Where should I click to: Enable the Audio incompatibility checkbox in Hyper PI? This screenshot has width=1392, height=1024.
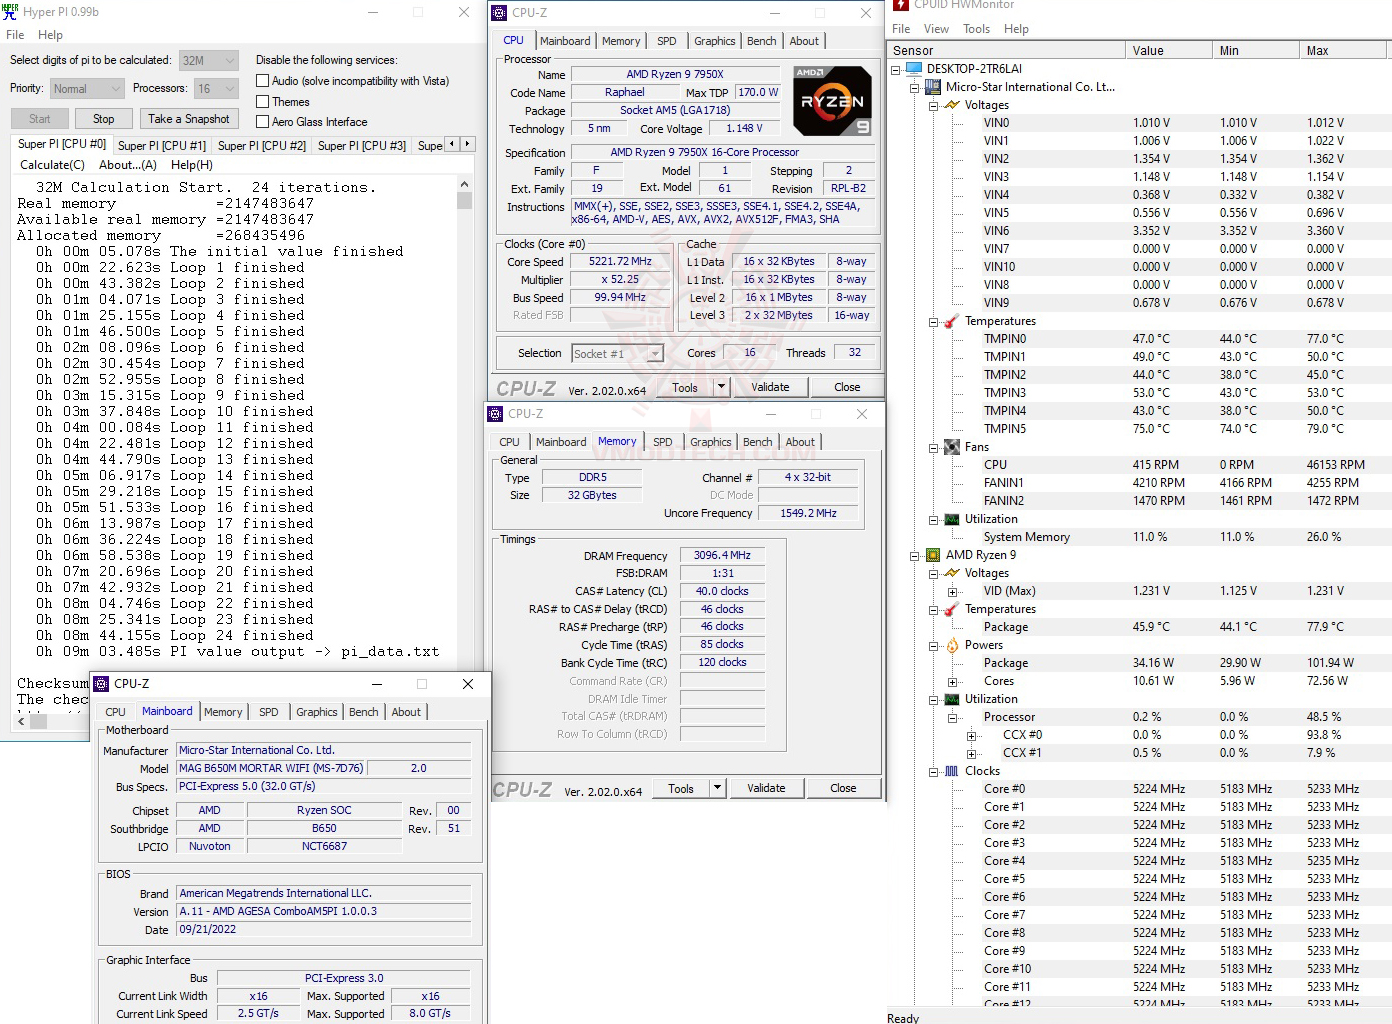coord(261,80)
